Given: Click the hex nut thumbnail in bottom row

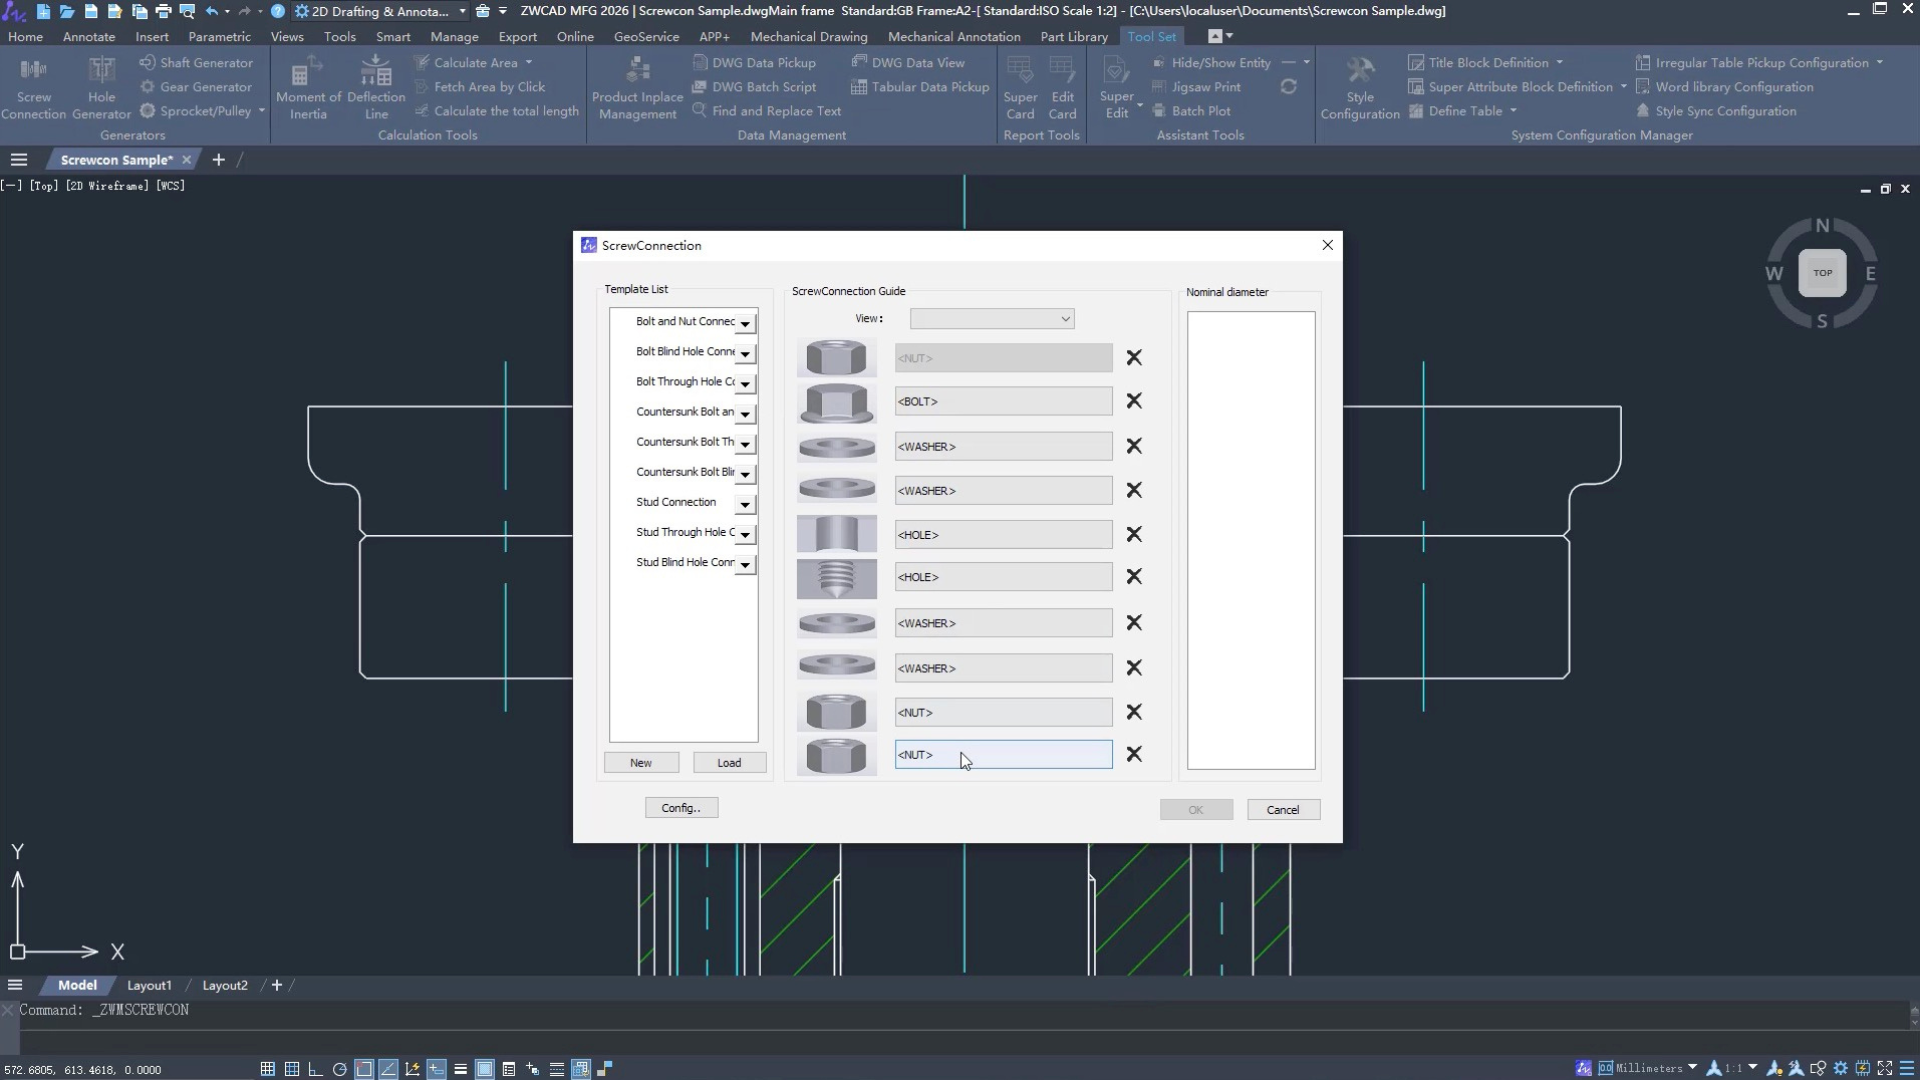Looking at the screenshot, I should [x=836, y=755].
